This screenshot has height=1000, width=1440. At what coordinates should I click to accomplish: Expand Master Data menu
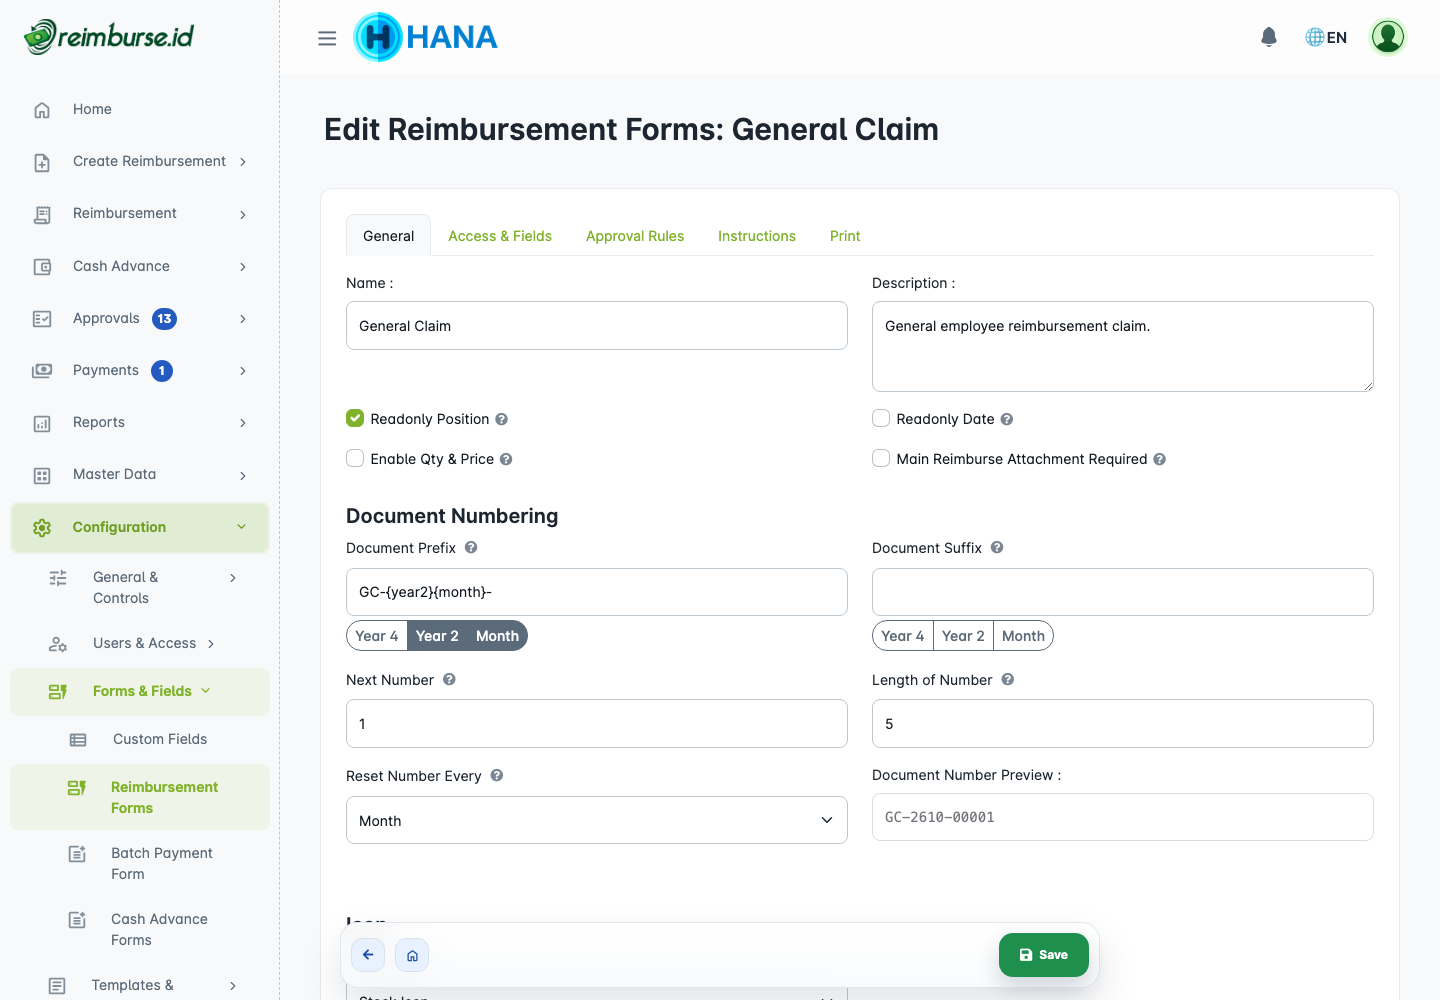140,474
